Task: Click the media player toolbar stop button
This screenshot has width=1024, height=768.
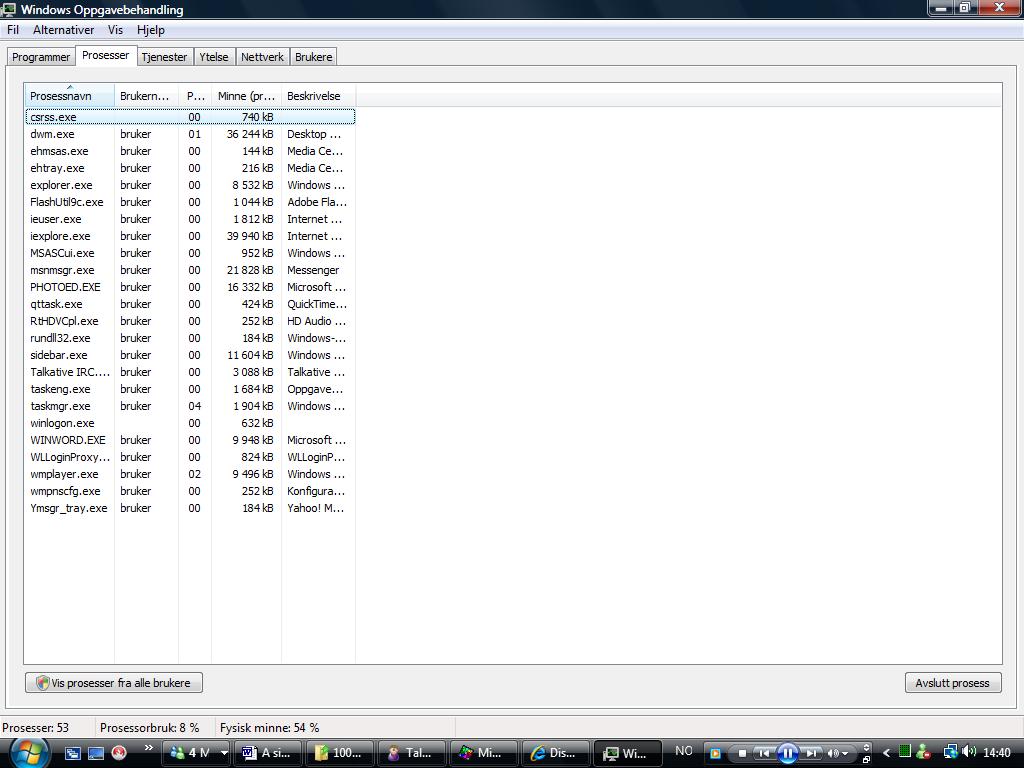Action: (742, 754)
